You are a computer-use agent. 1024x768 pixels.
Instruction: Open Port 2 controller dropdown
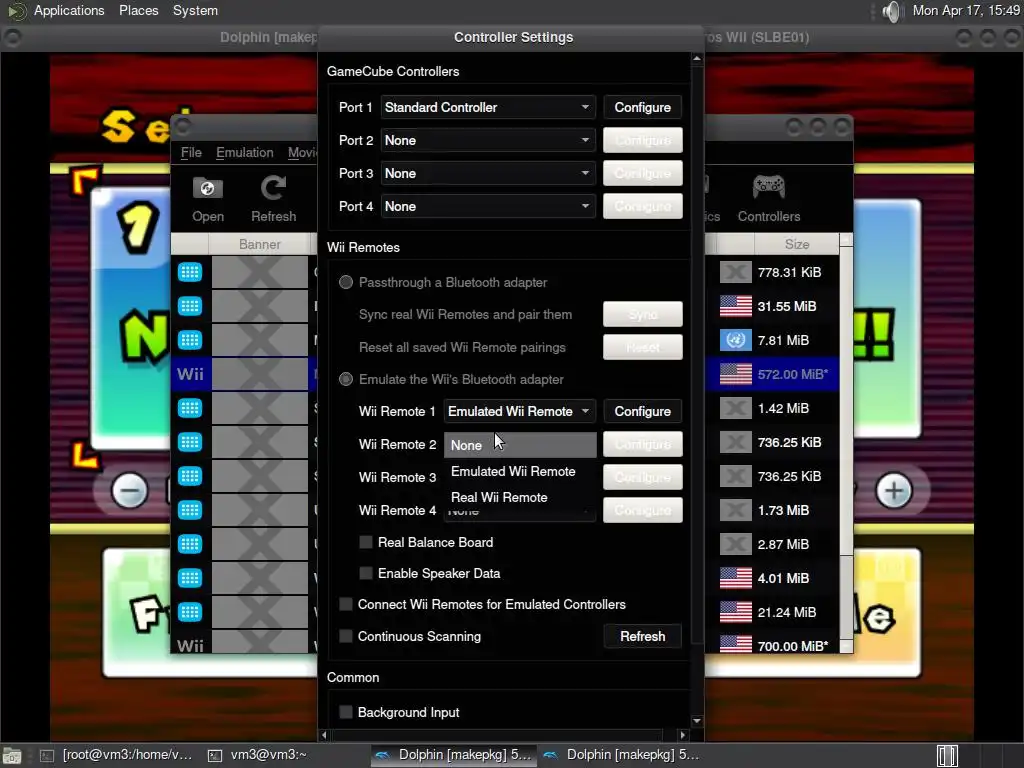click(x=488, y=140)
